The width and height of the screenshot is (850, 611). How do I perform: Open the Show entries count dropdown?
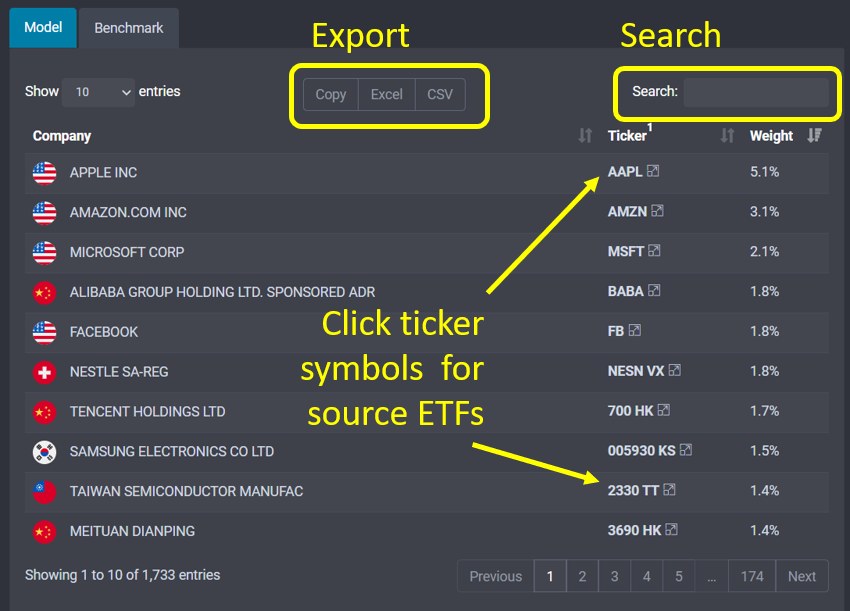(98, 92)
